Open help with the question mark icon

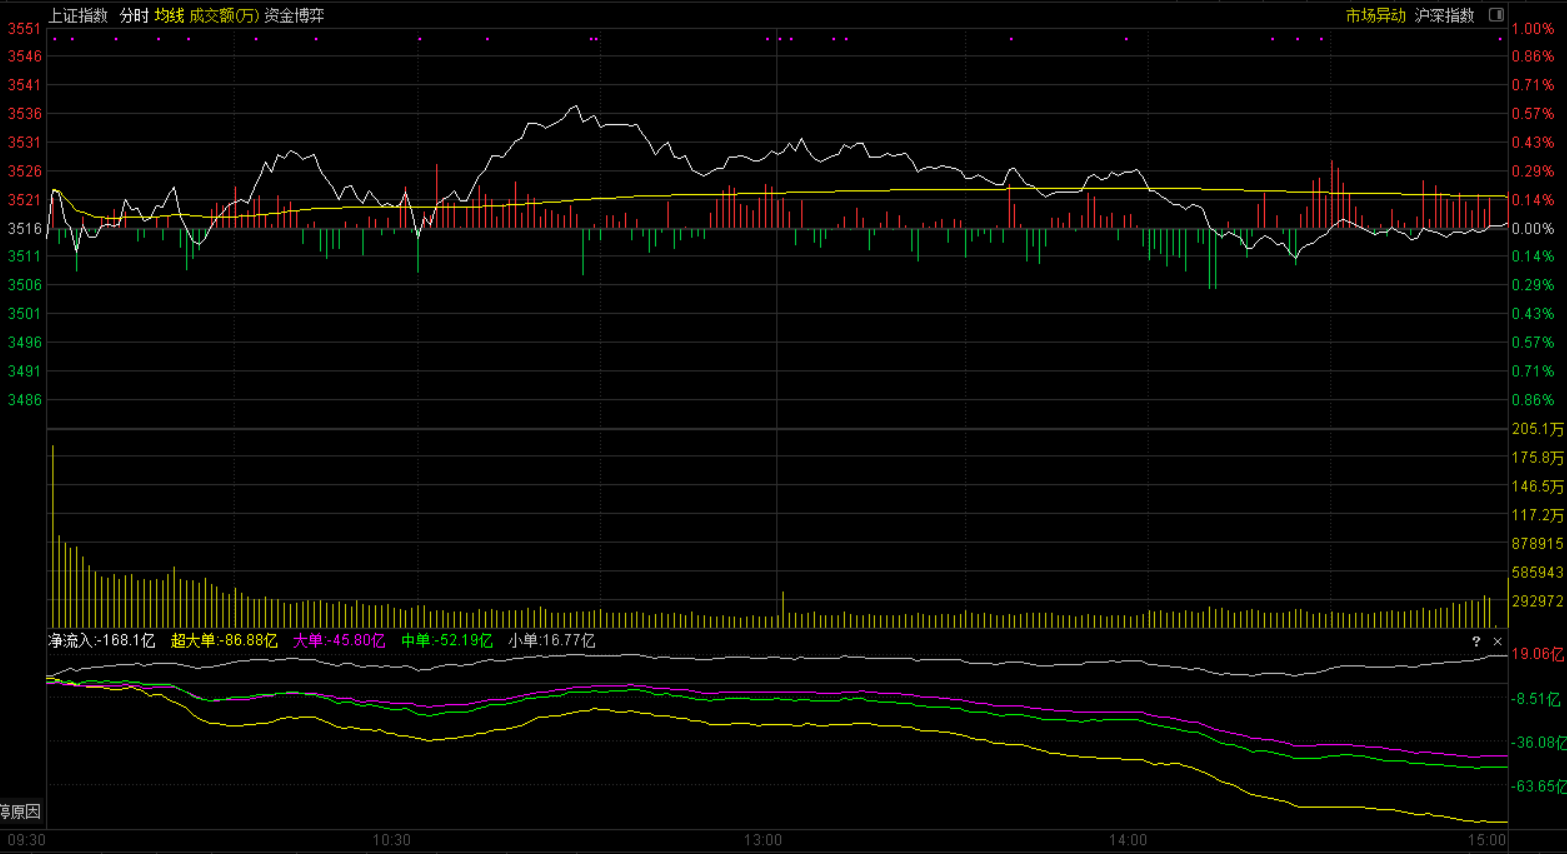tap(1476, 641)
